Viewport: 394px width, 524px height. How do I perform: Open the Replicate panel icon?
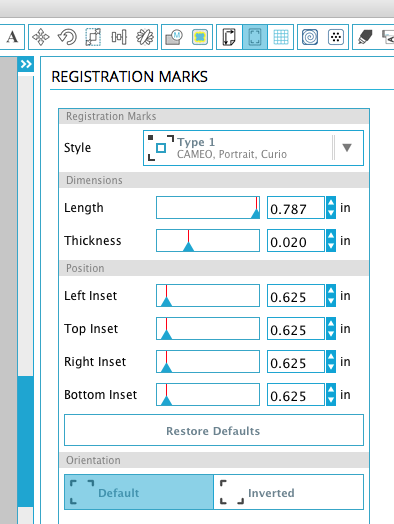point(145,37)
